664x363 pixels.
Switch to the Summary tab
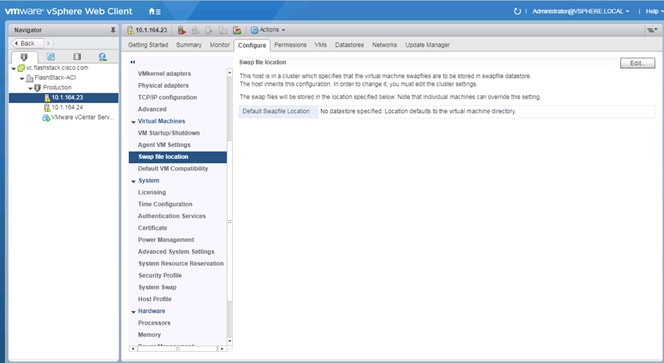pos(189,45)
